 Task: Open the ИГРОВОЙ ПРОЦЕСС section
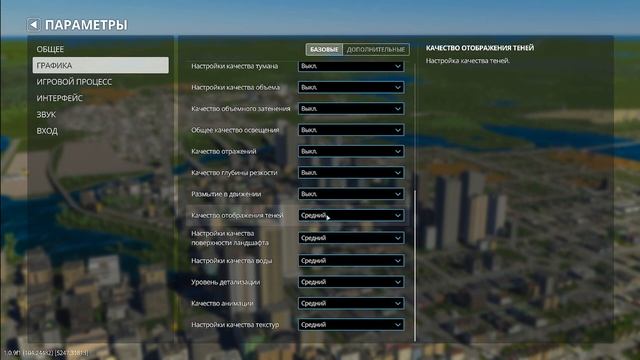74,82
